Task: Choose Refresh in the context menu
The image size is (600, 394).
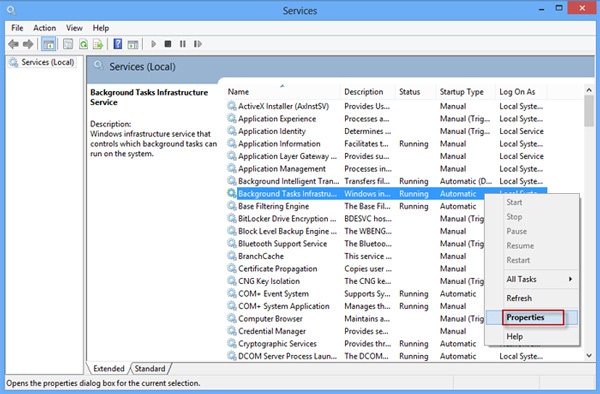Action: (532, 298)
